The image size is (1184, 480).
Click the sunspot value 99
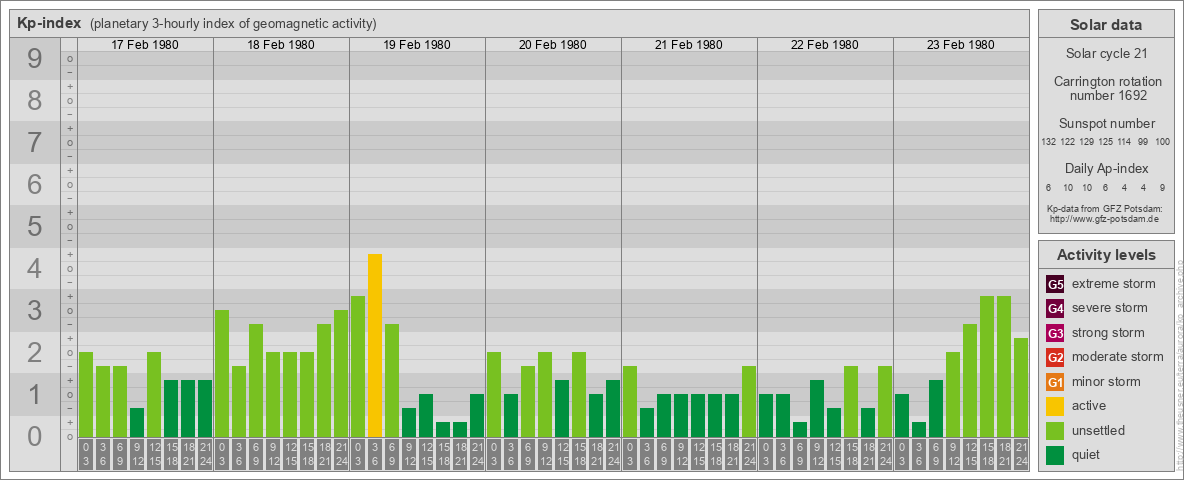click(1144, 142)
